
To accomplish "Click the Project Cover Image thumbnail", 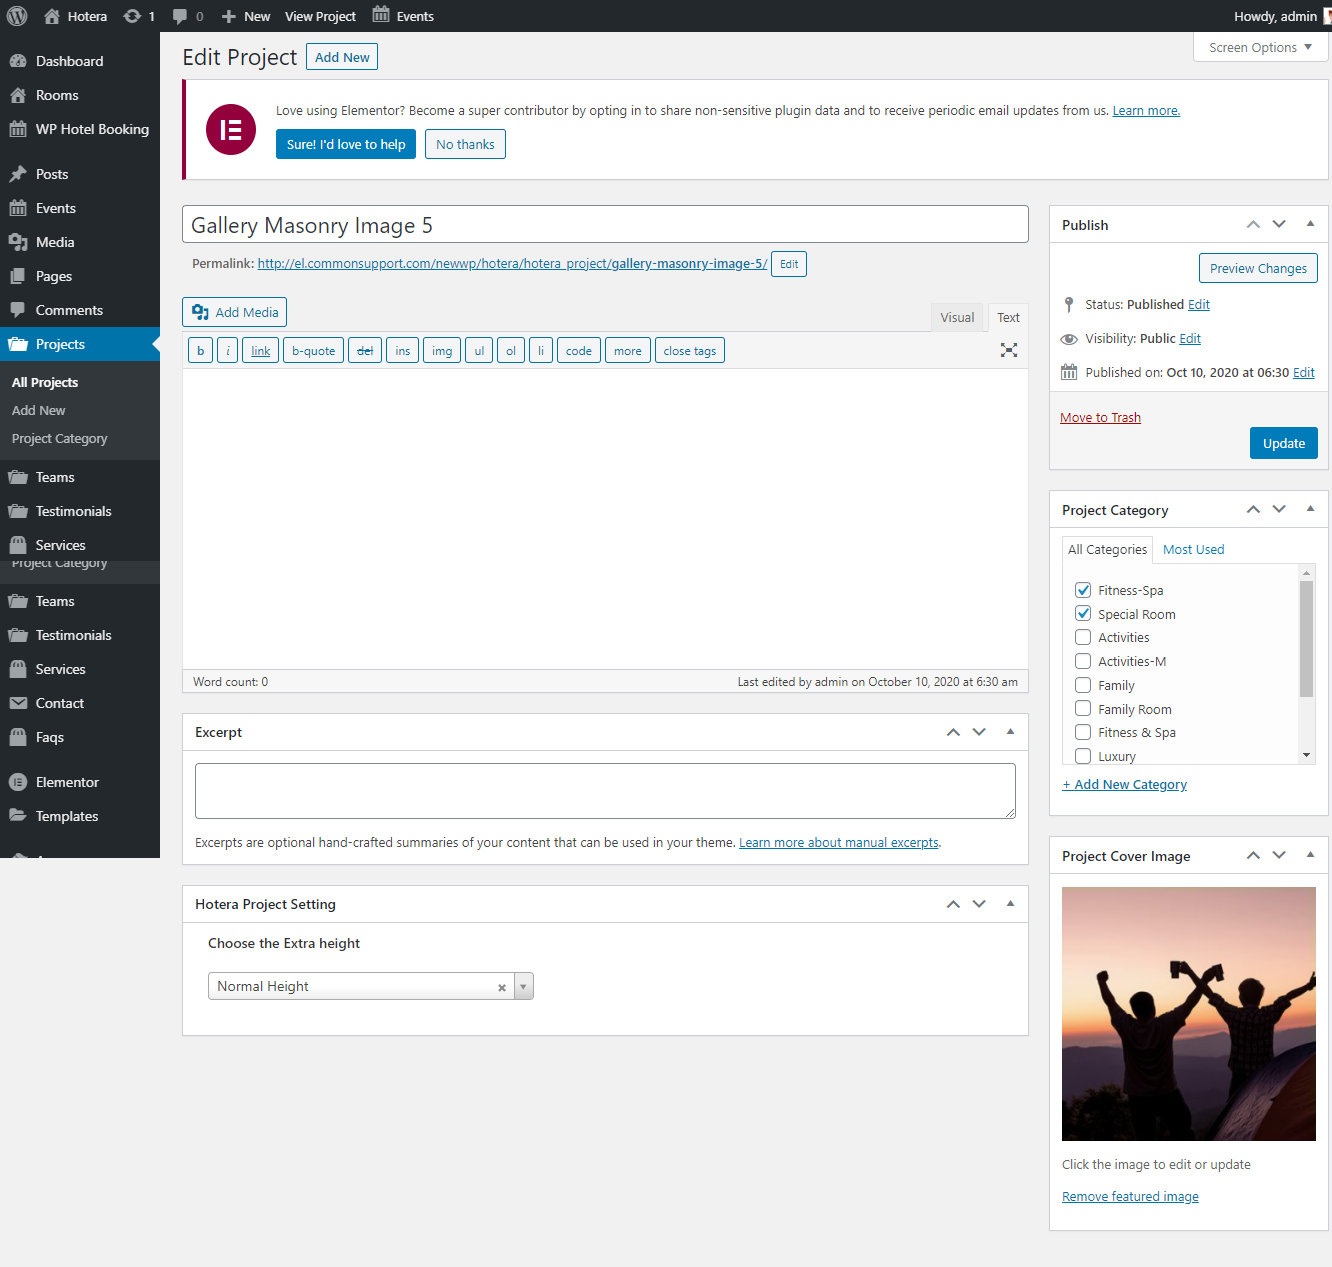I will coord(1189,1014).
